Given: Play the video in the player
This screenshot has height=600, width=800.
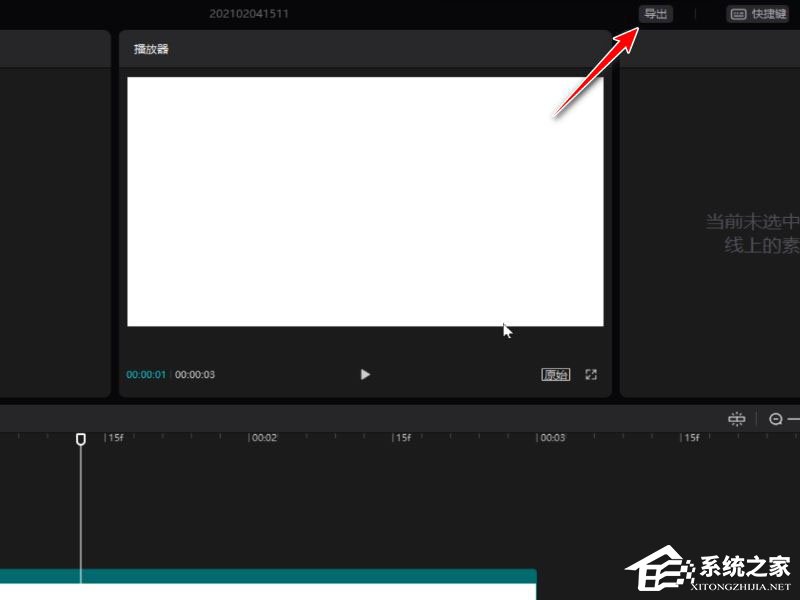Looking at the screenshot, I should point(365,374).
